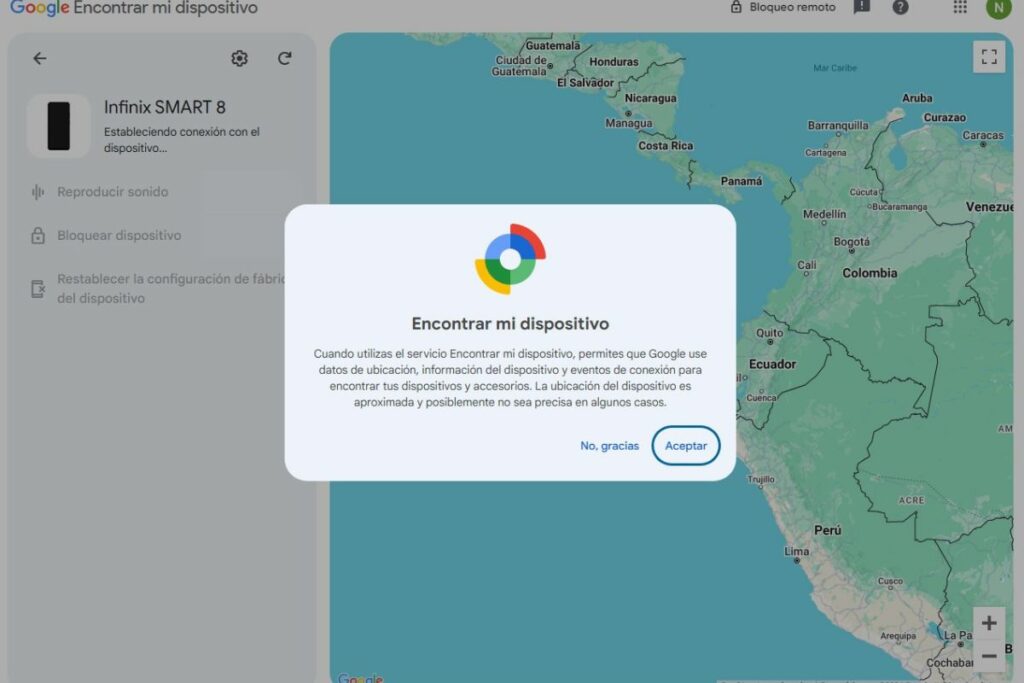Refresh device location with the reload icon
Screen dimensions: 1024x683
[x=285, y=58]
